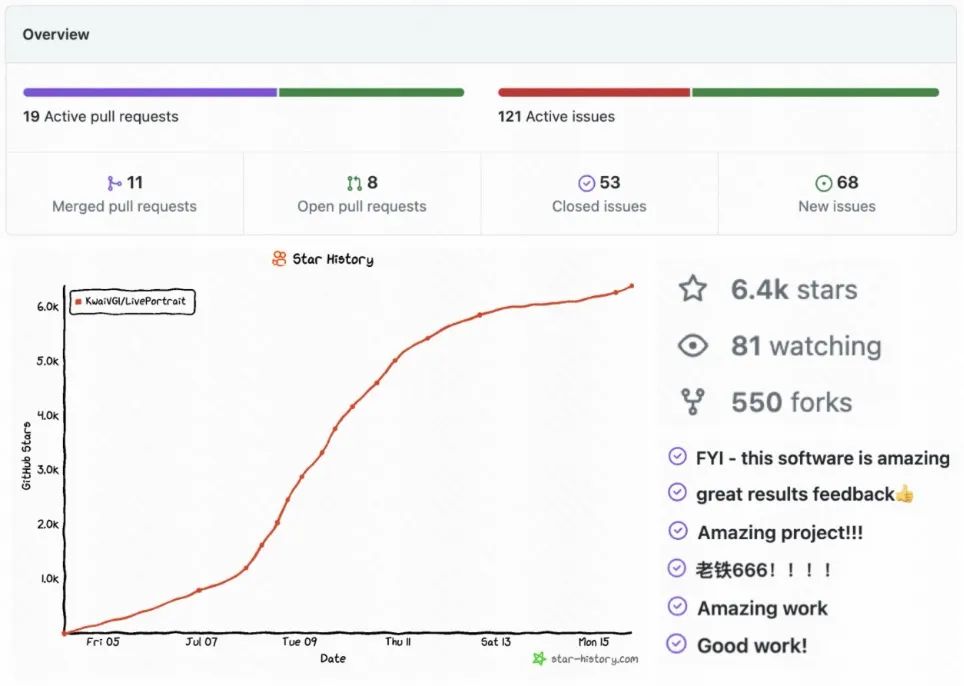Screen dimensions: 964x686
Task: Select the closed issues checkmark icon
Action: point(587,183)
